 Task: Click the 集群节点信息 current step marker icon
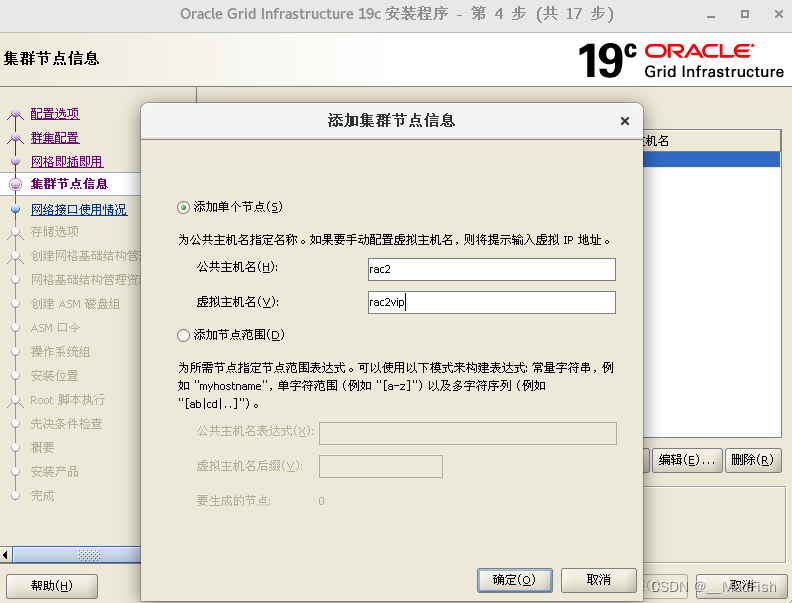[x=16, y=184]
